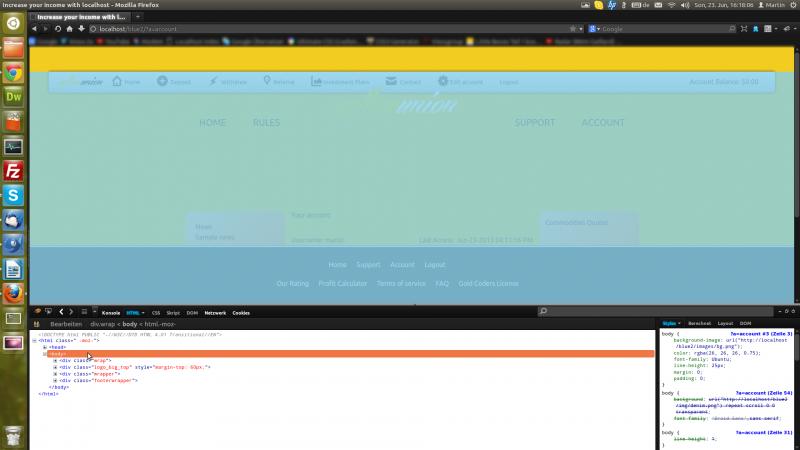Expand the head node in HTML tree
Viewport: 800px width, 450px height.
click(x=44, y=346)
